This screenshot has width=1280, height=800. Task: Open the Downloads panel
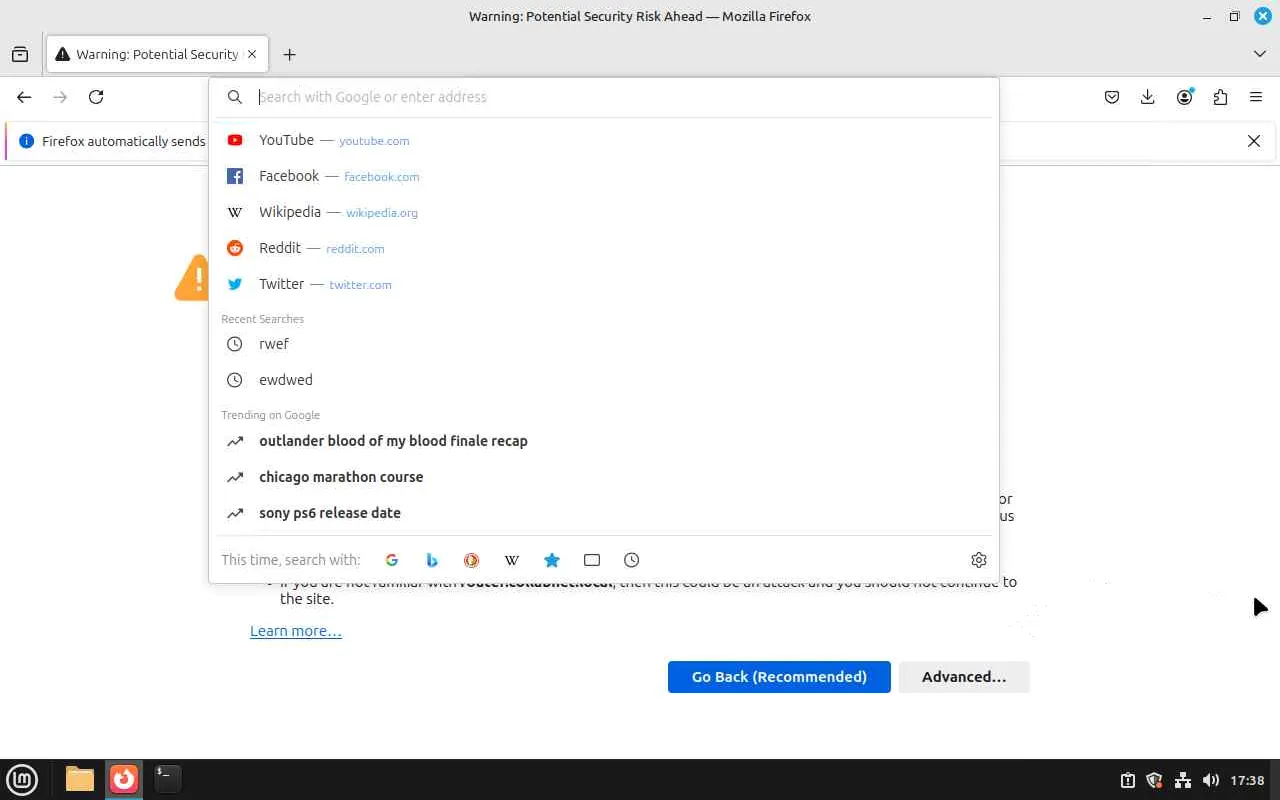click(x=1148, y=97)
